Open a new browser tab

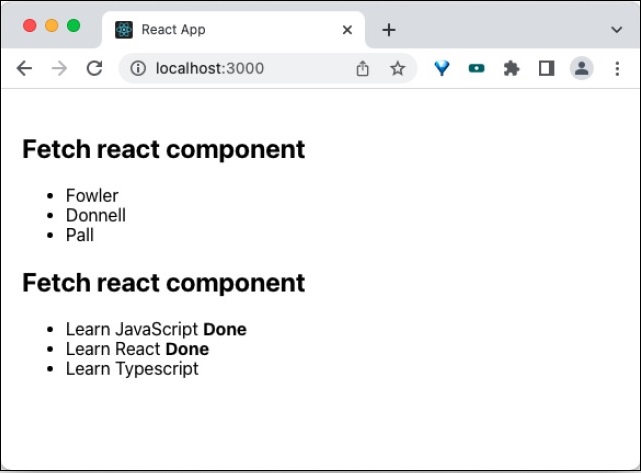tap(389, 30)
